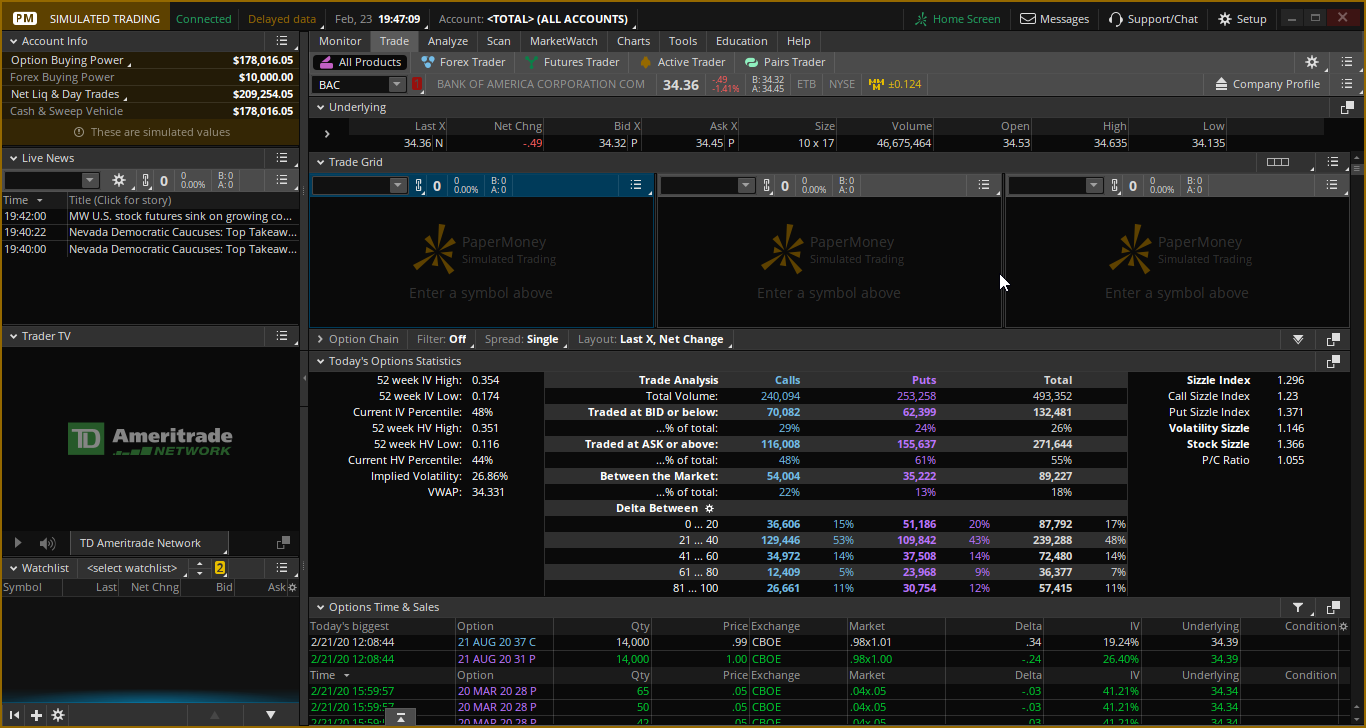Collapse the Account Info section
This screenshot has height=728, width=1366.
click(x=13, y=41)
